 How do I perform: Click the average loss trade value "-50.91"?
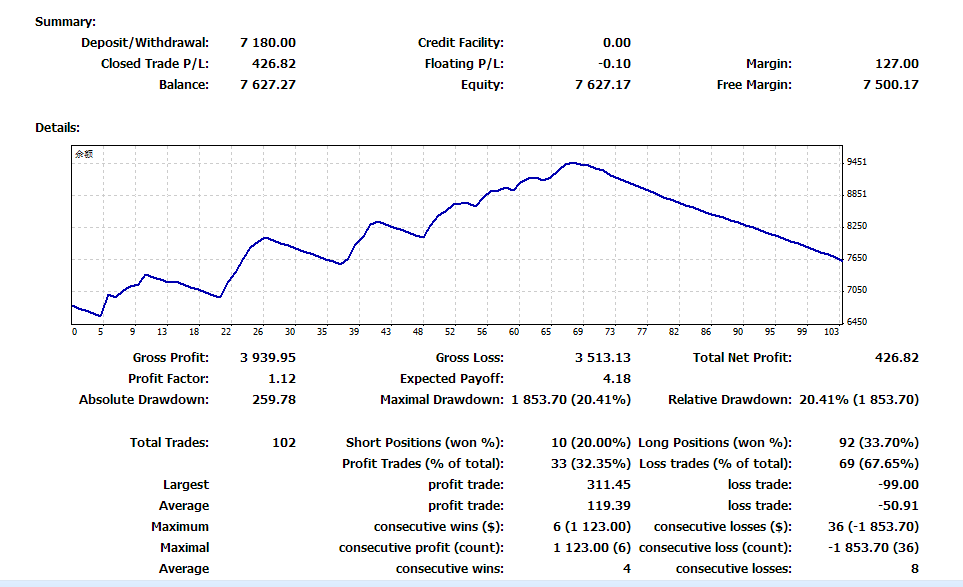click(899, 505)
